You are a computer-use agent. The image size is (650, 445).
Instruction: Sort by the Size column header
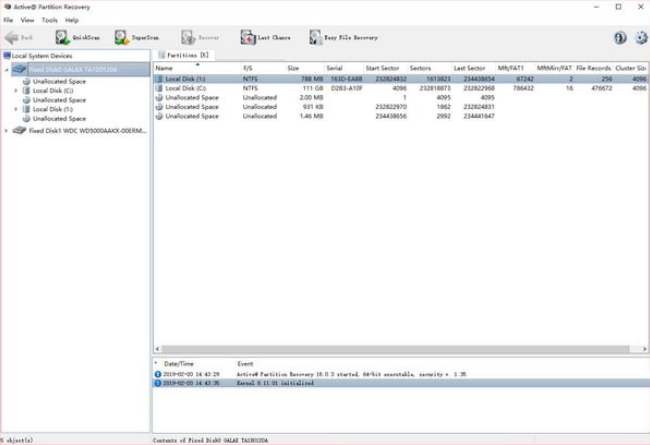tap(305, 68)
